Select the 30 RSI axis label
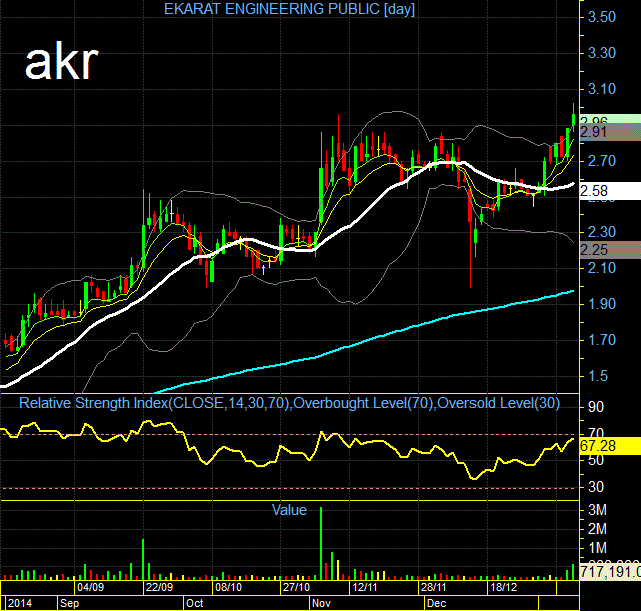Image resolution: width=641 pixels, height=611 pixels. pos(596,487)
